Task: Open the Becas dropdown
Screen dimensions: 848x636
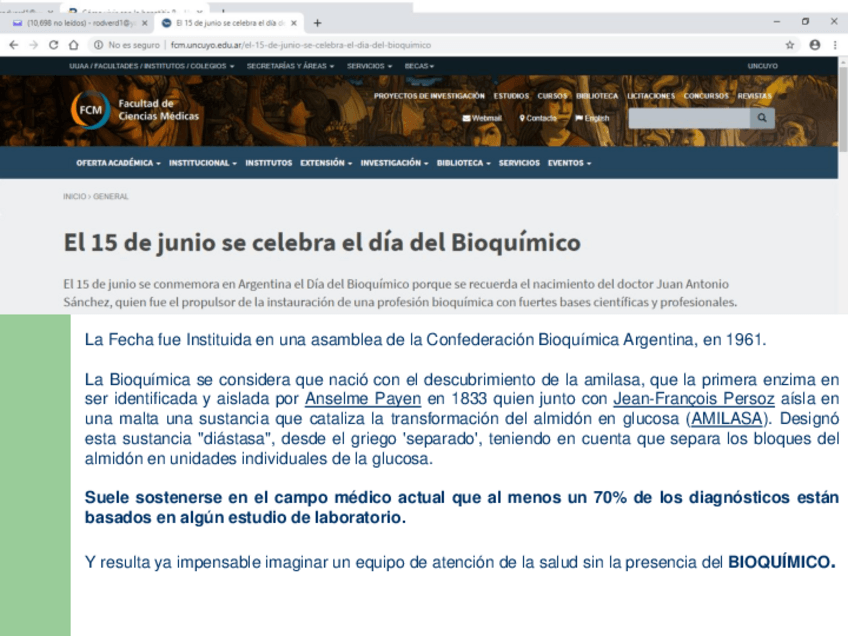Action: [x=419, y=66]
